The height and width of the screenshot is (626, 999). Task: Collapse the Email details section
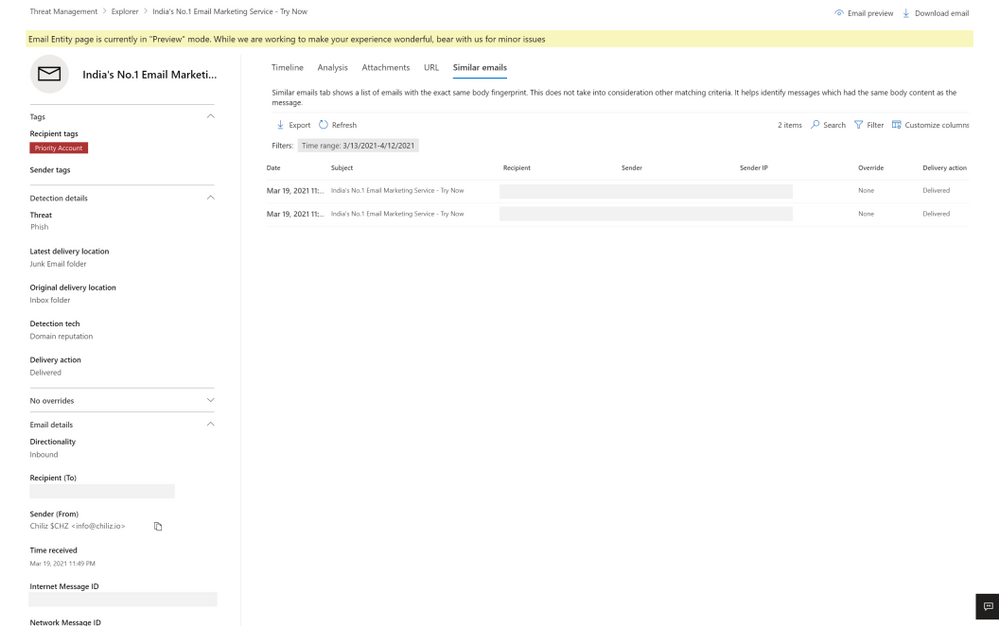(210, 424)
